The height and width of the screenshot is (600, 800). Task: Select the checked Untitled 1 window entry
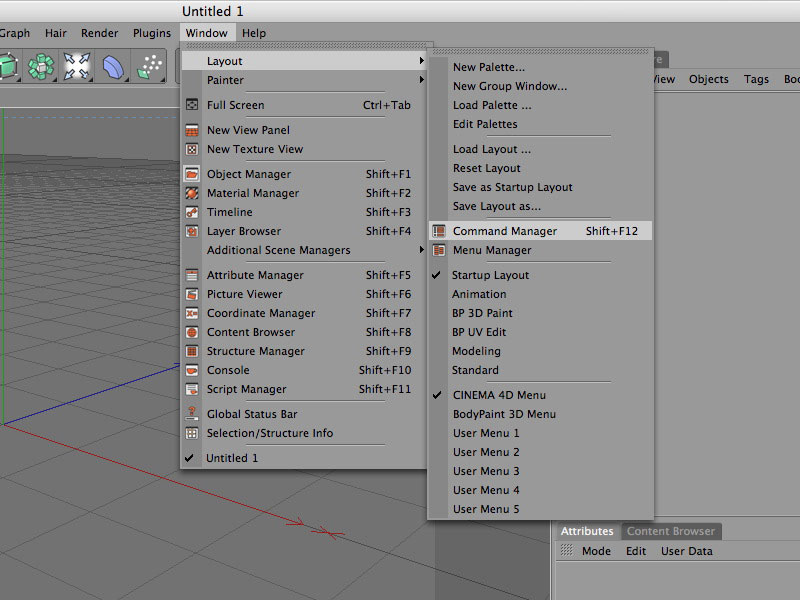click(x=232, y=458)
